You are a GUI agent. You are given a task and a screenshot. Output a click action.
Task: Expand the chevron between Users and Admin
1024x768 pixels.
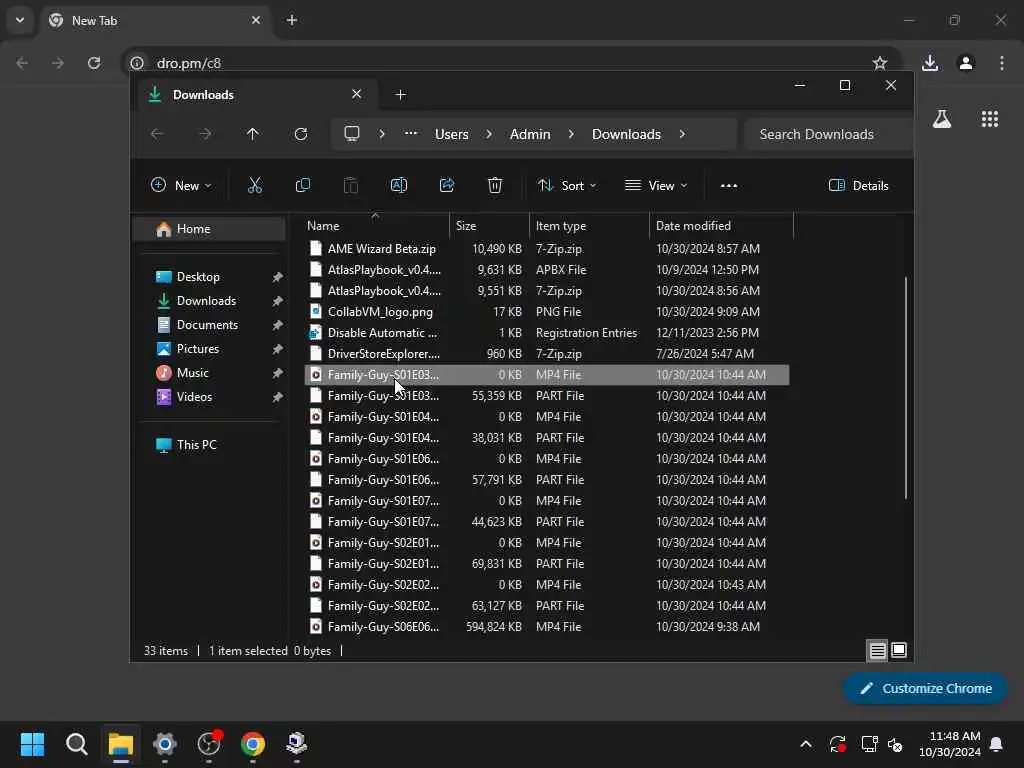coord(489,134)
